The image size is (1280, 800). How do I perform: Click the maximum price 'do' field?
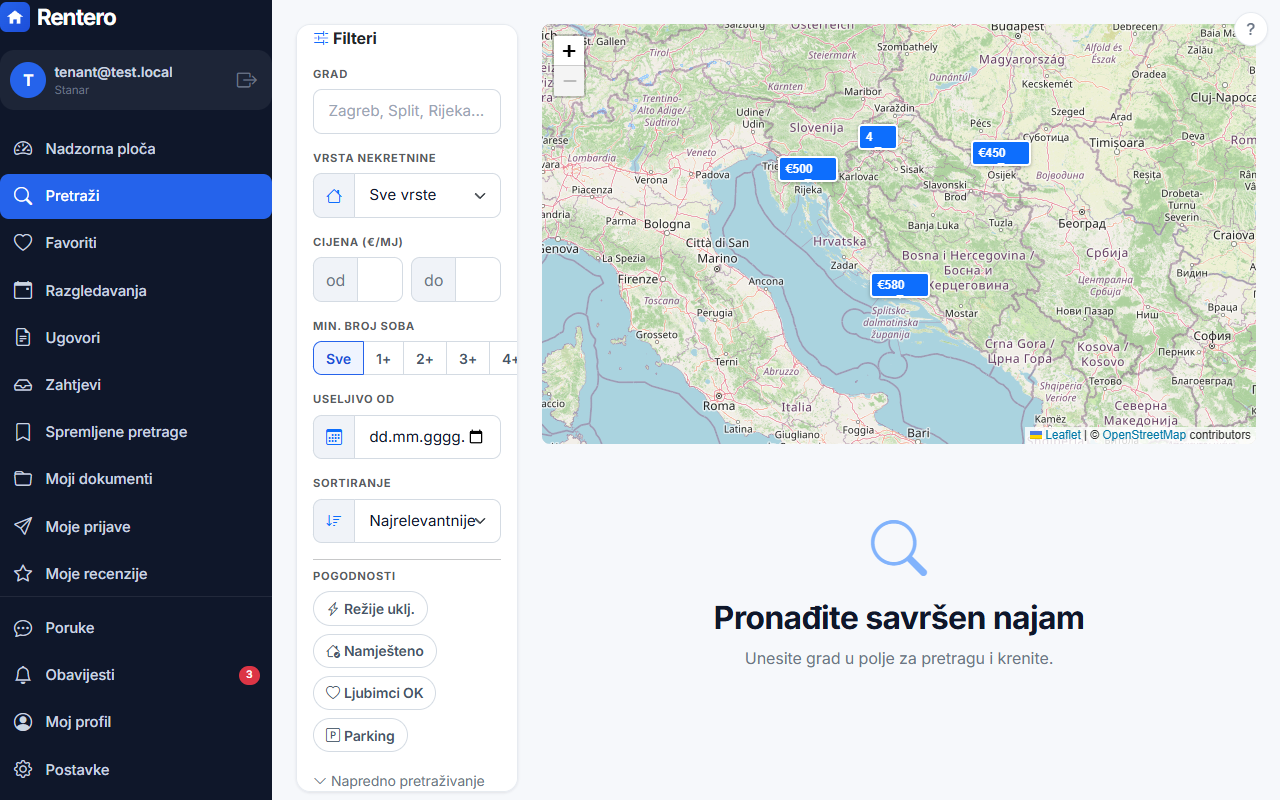478,280
